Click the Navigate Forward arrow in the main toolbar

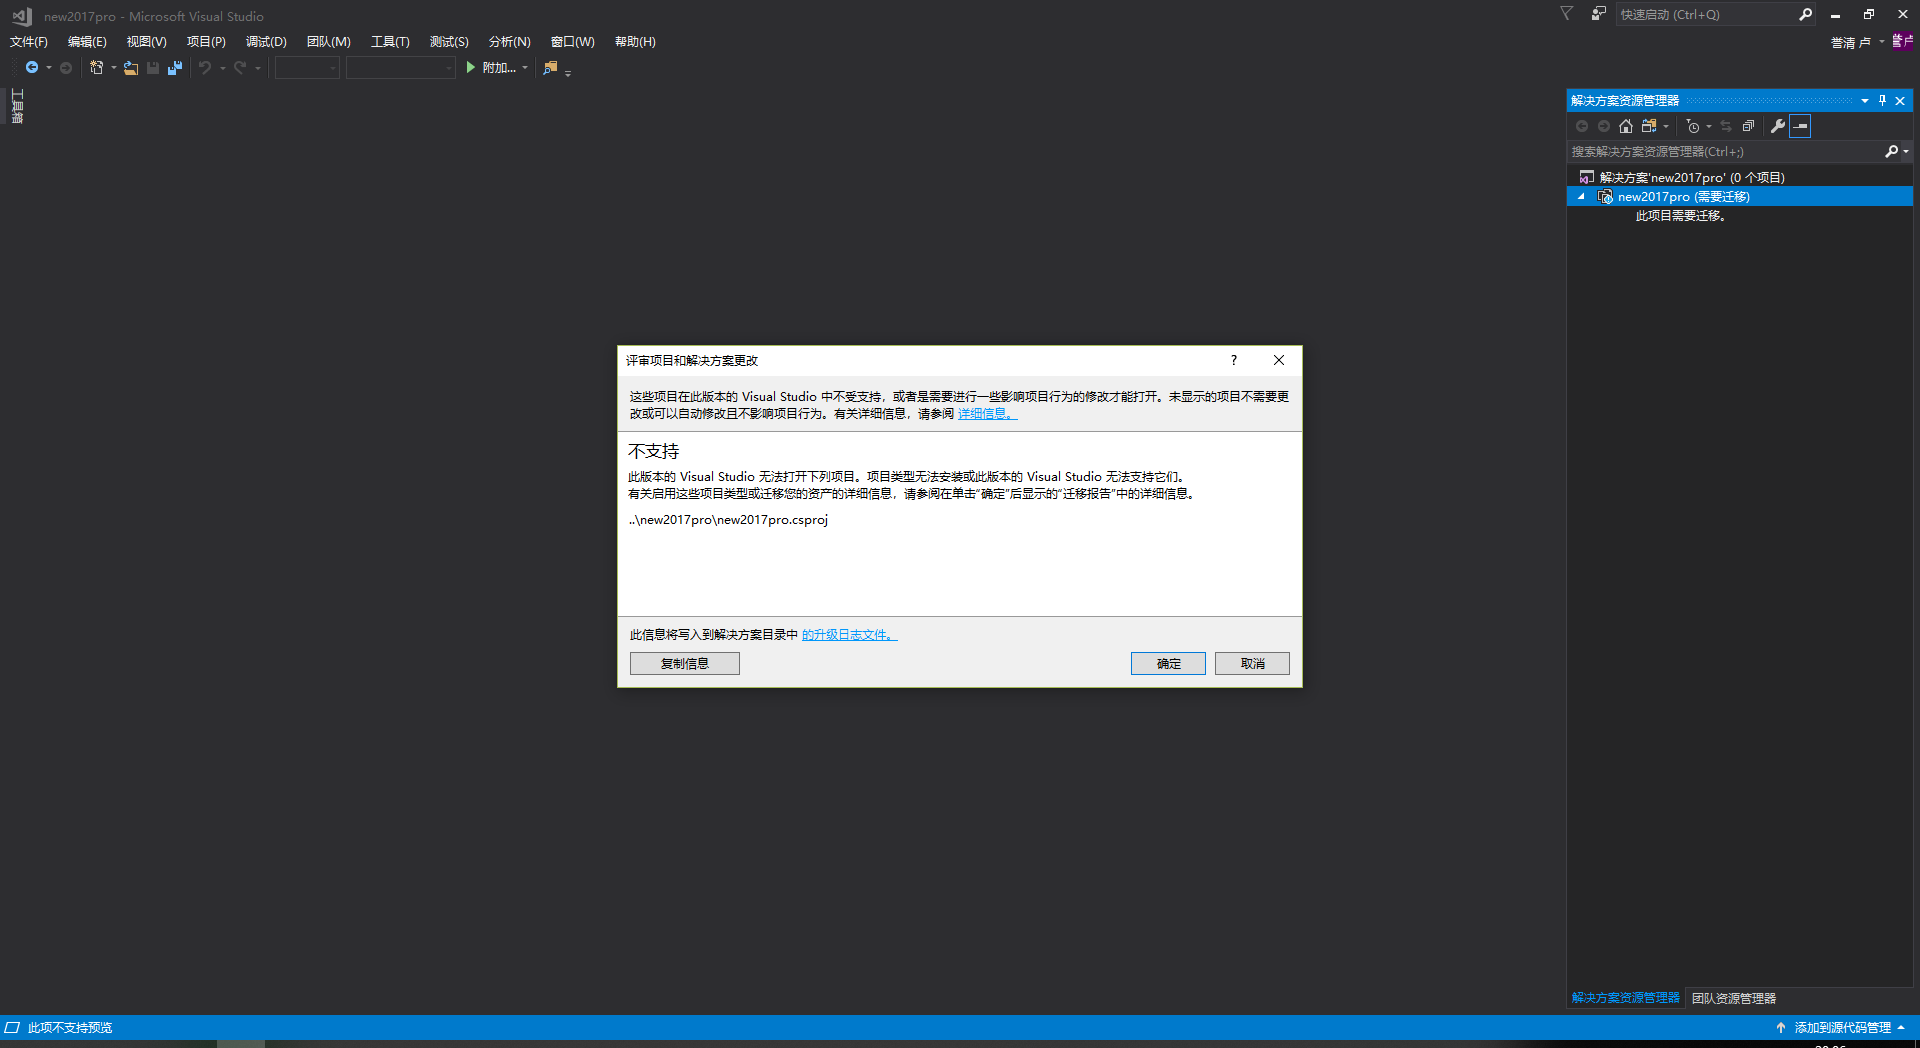(x=66, y=68)
